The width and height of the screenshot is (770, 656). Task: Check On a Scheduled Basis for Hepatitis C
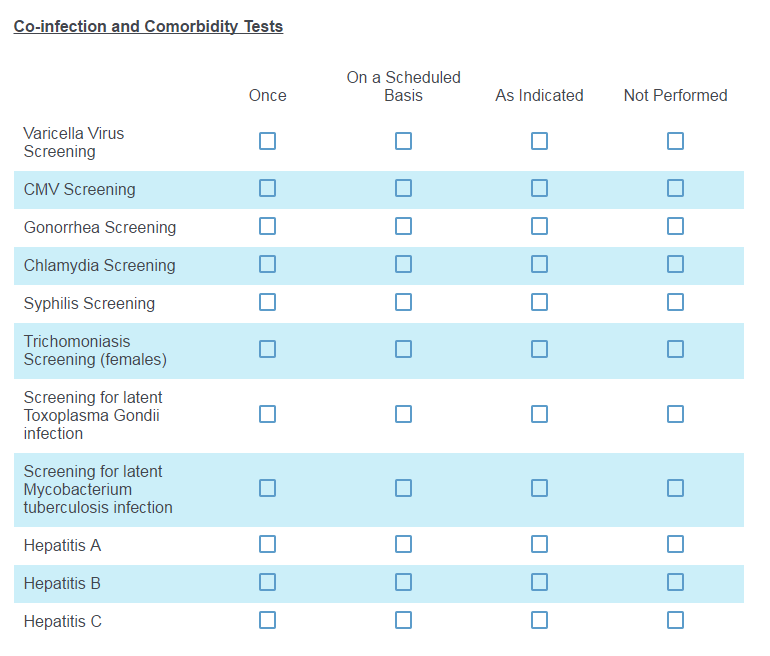[x=403, y=620]
